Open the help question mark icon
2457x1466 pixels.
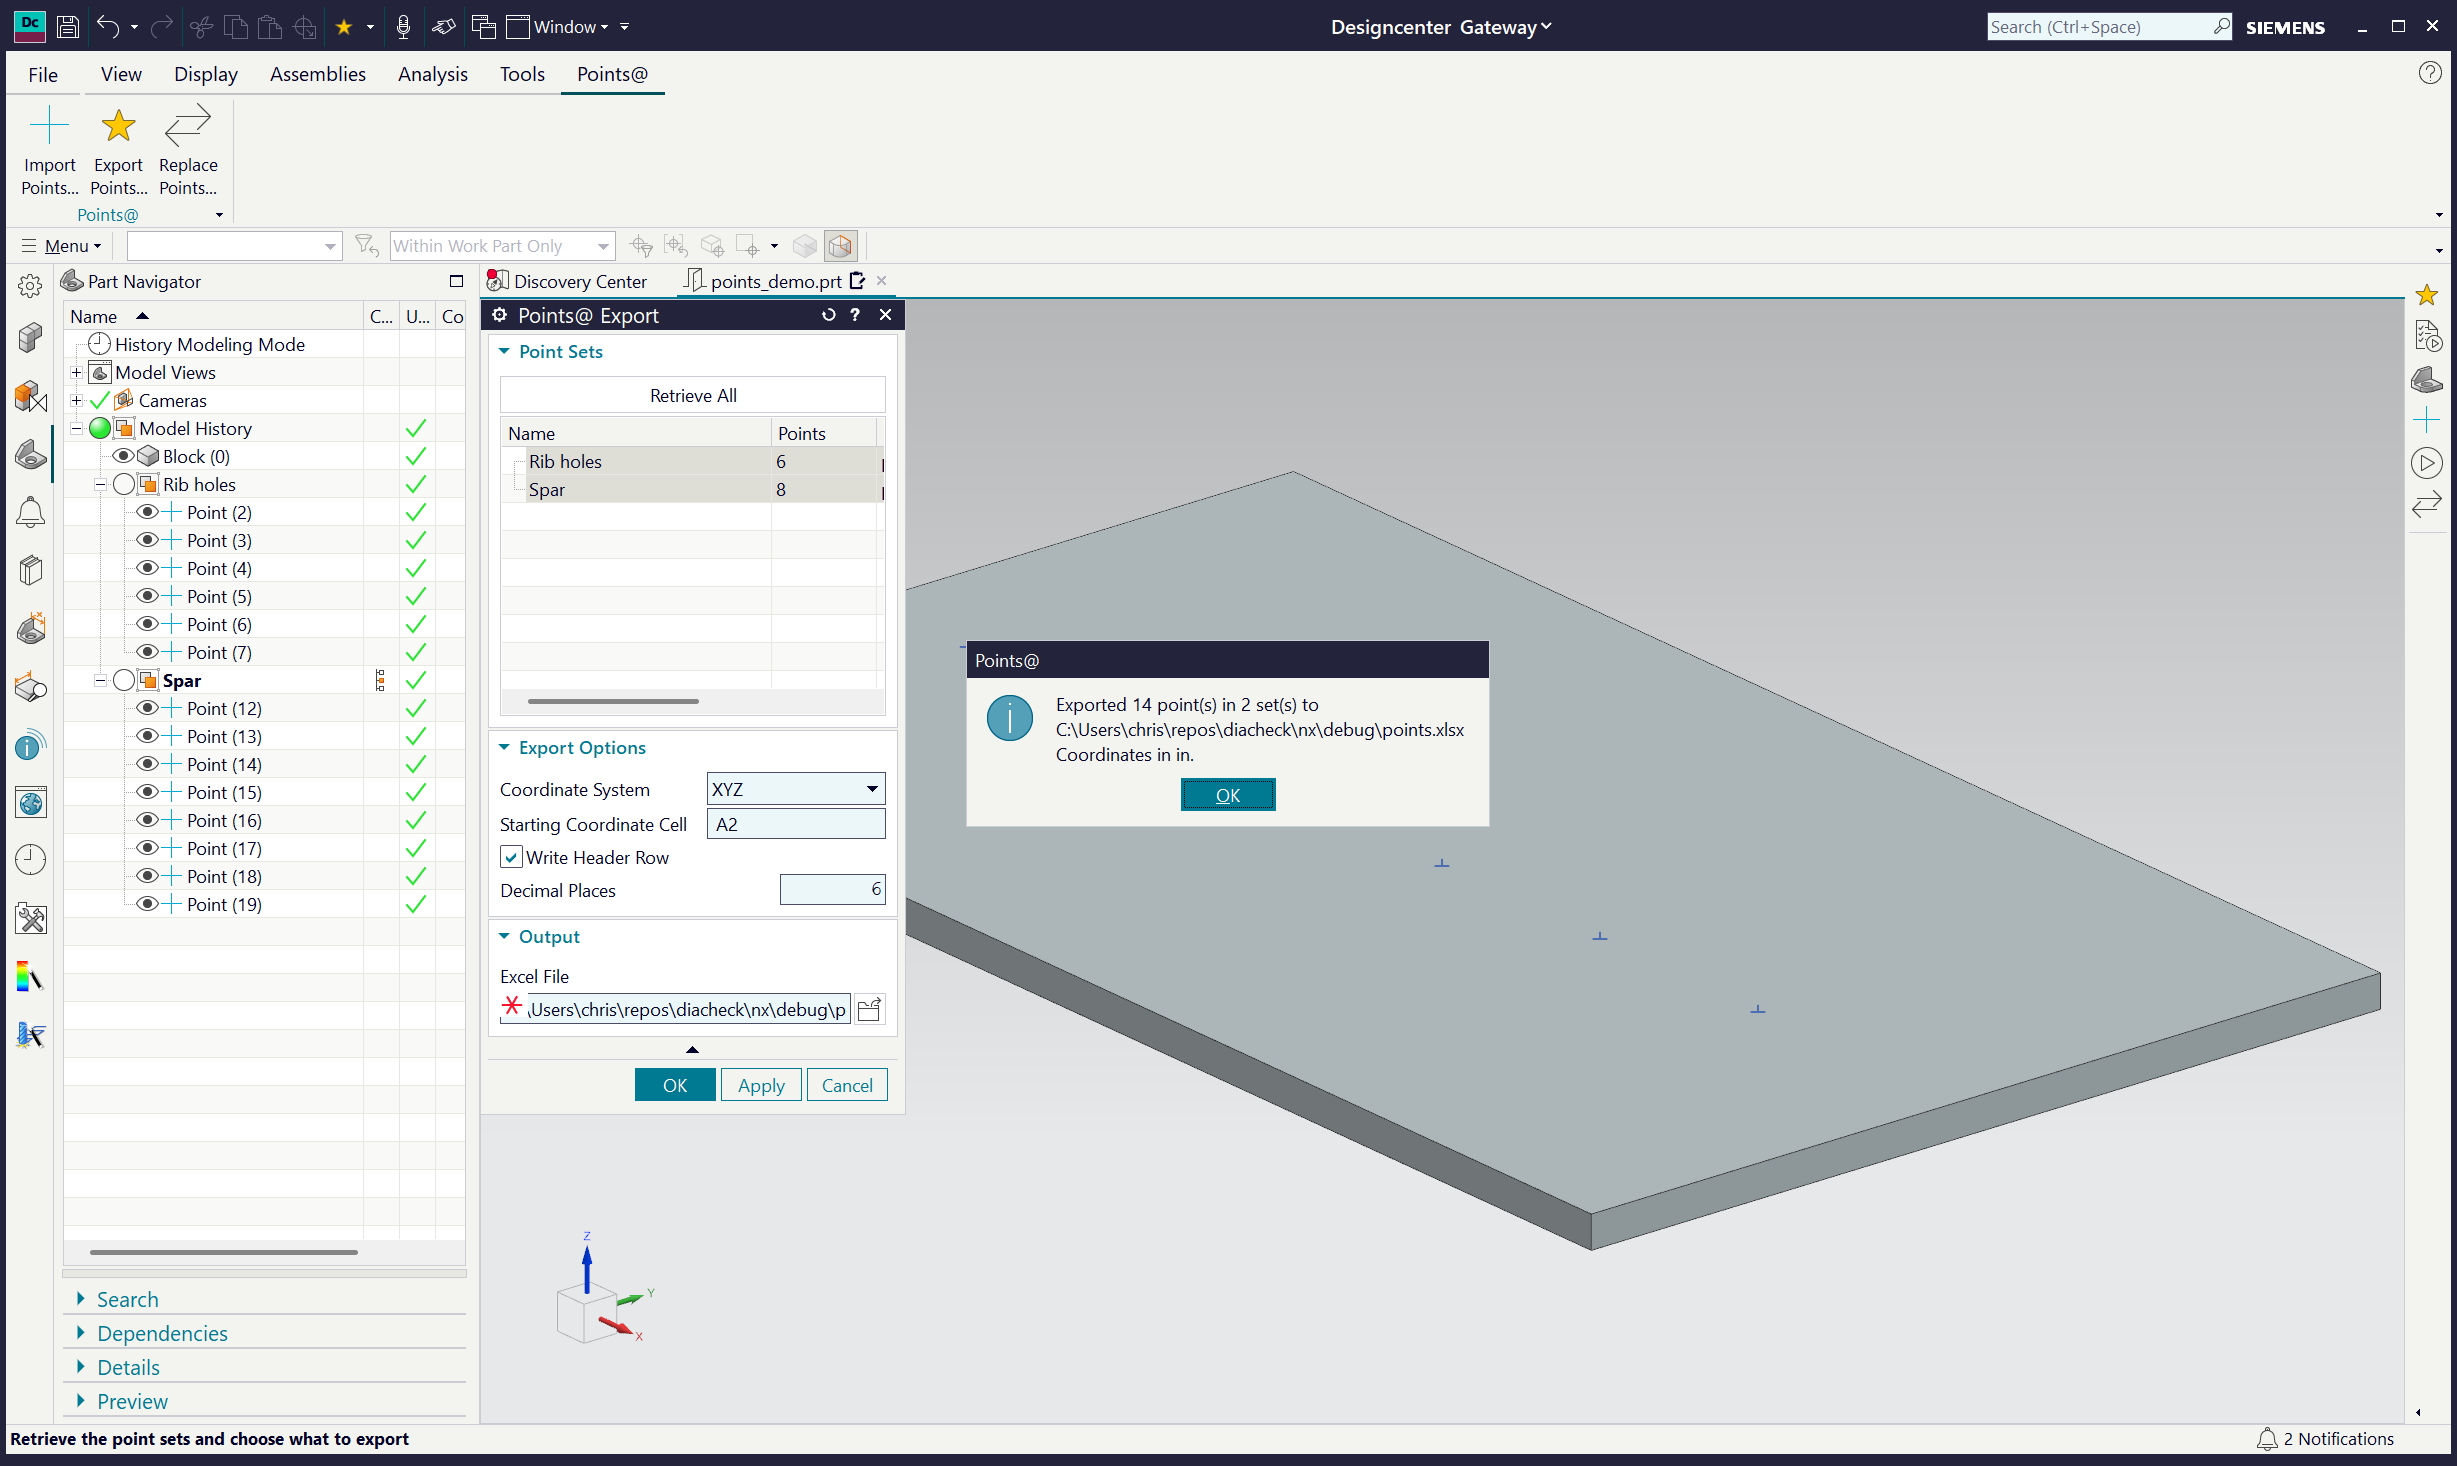point(2430,73)
